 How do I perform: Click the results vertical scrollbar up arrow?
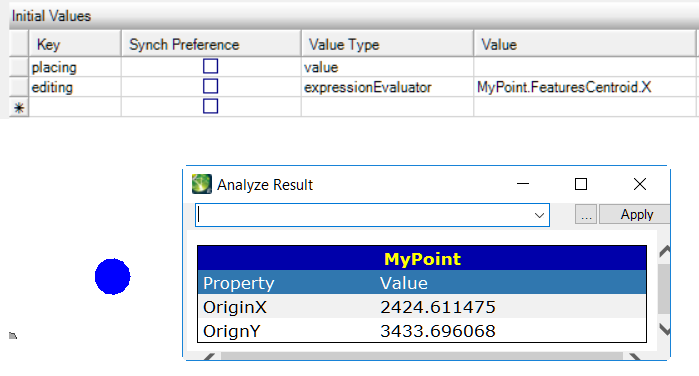(664, 251)
